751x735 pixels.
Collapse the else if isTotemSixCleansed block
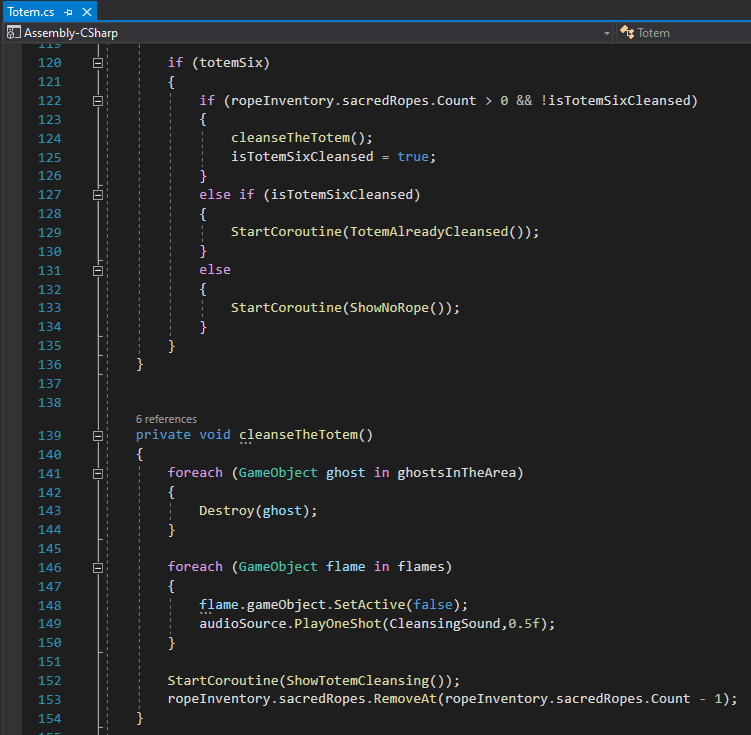[x=98, y=195]
